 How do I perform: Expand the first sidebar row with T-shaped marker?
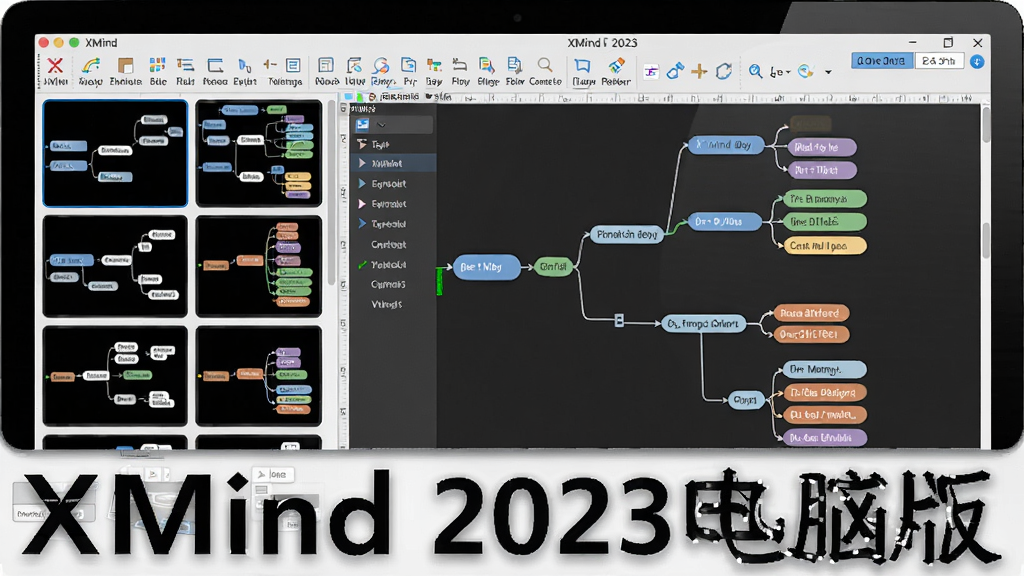click(x=362, y=144)
